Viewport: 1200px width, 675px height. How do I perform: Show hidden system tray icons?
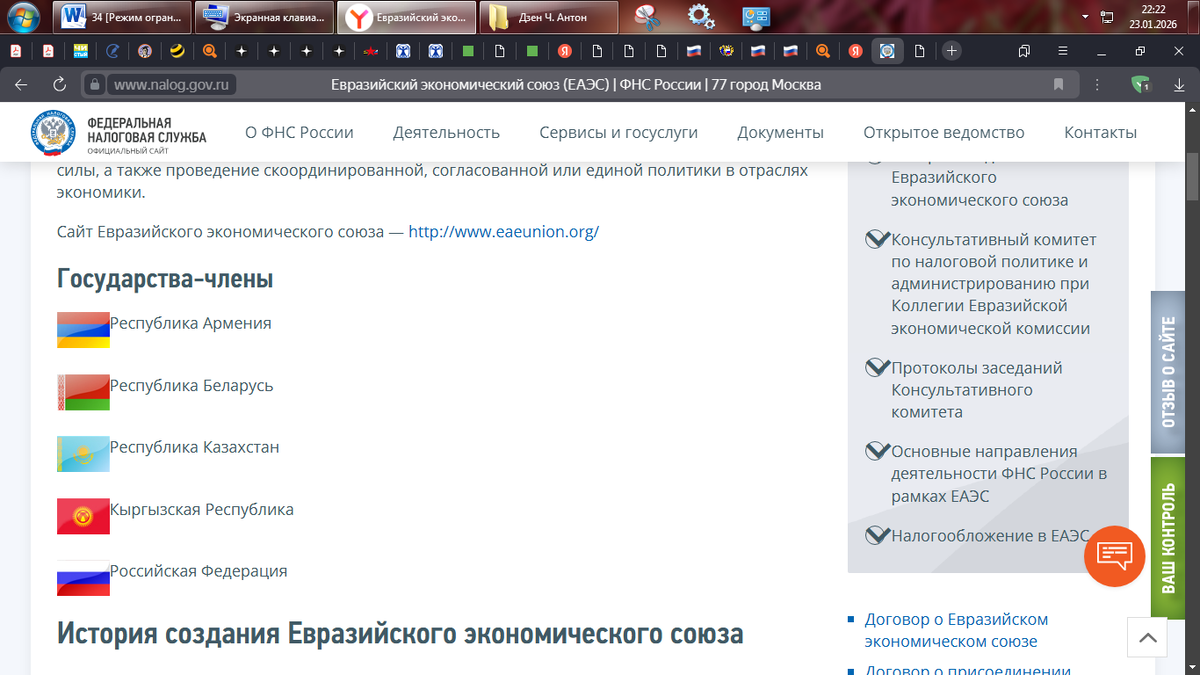point(1087,17)
